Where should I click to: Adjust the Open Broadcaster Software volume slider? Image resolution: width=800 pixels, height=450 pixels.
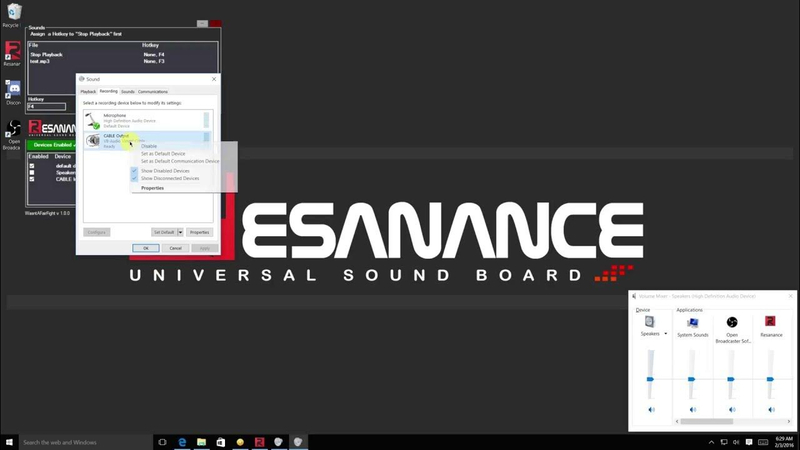[731, 379]
